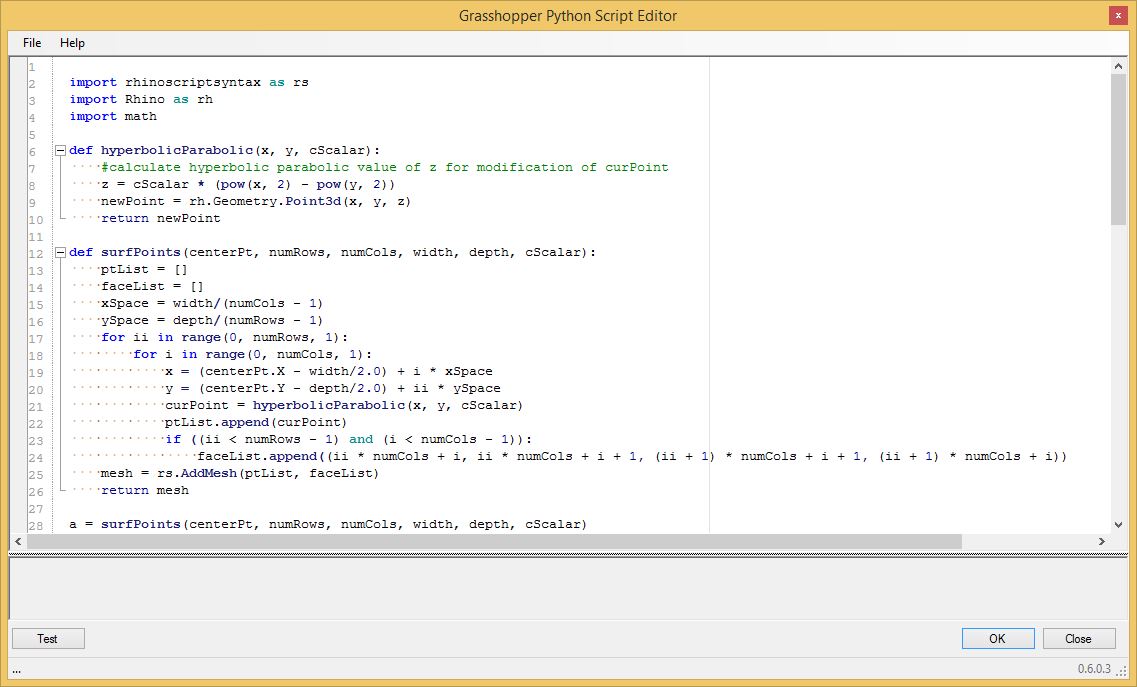Open the File menu
Image resolution: width=1137 pixels, height=687 pixels.
pos(32,43)
